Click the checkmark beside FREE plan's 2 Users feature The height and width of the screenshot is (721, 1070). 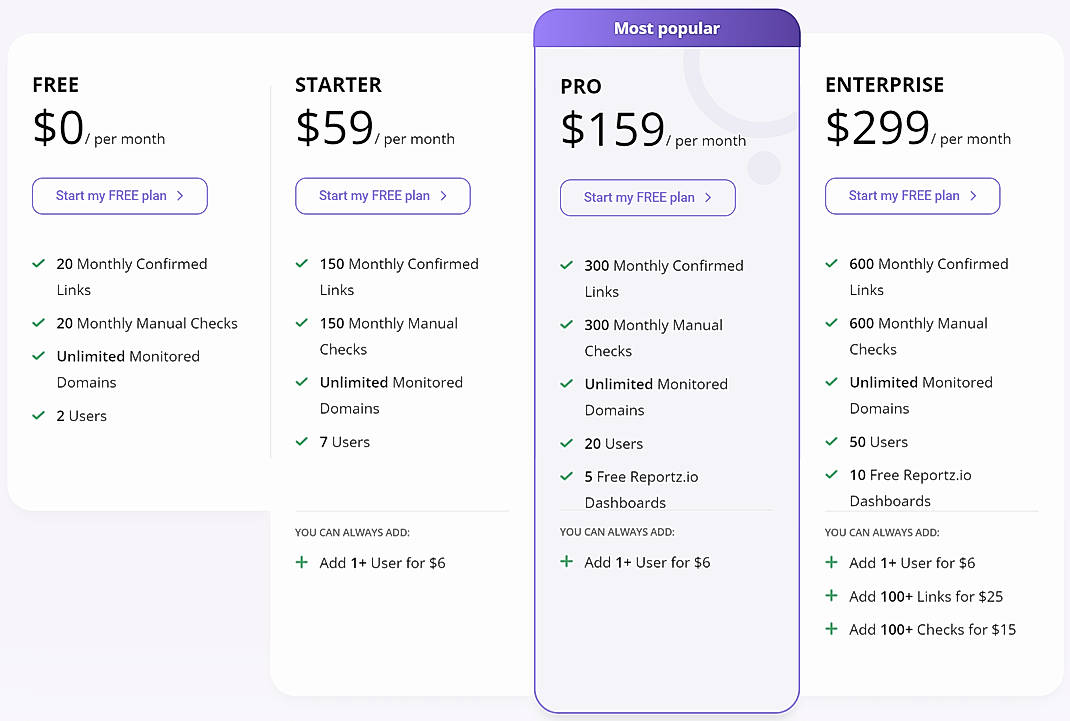[x=38, y=415]
